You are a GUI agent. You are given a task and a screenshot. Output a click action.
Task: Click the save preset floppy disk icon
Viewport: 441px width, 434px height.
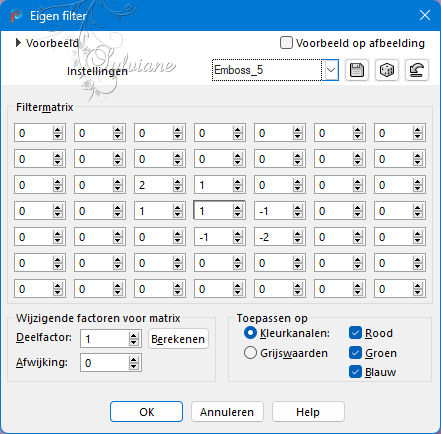[357, 70]
